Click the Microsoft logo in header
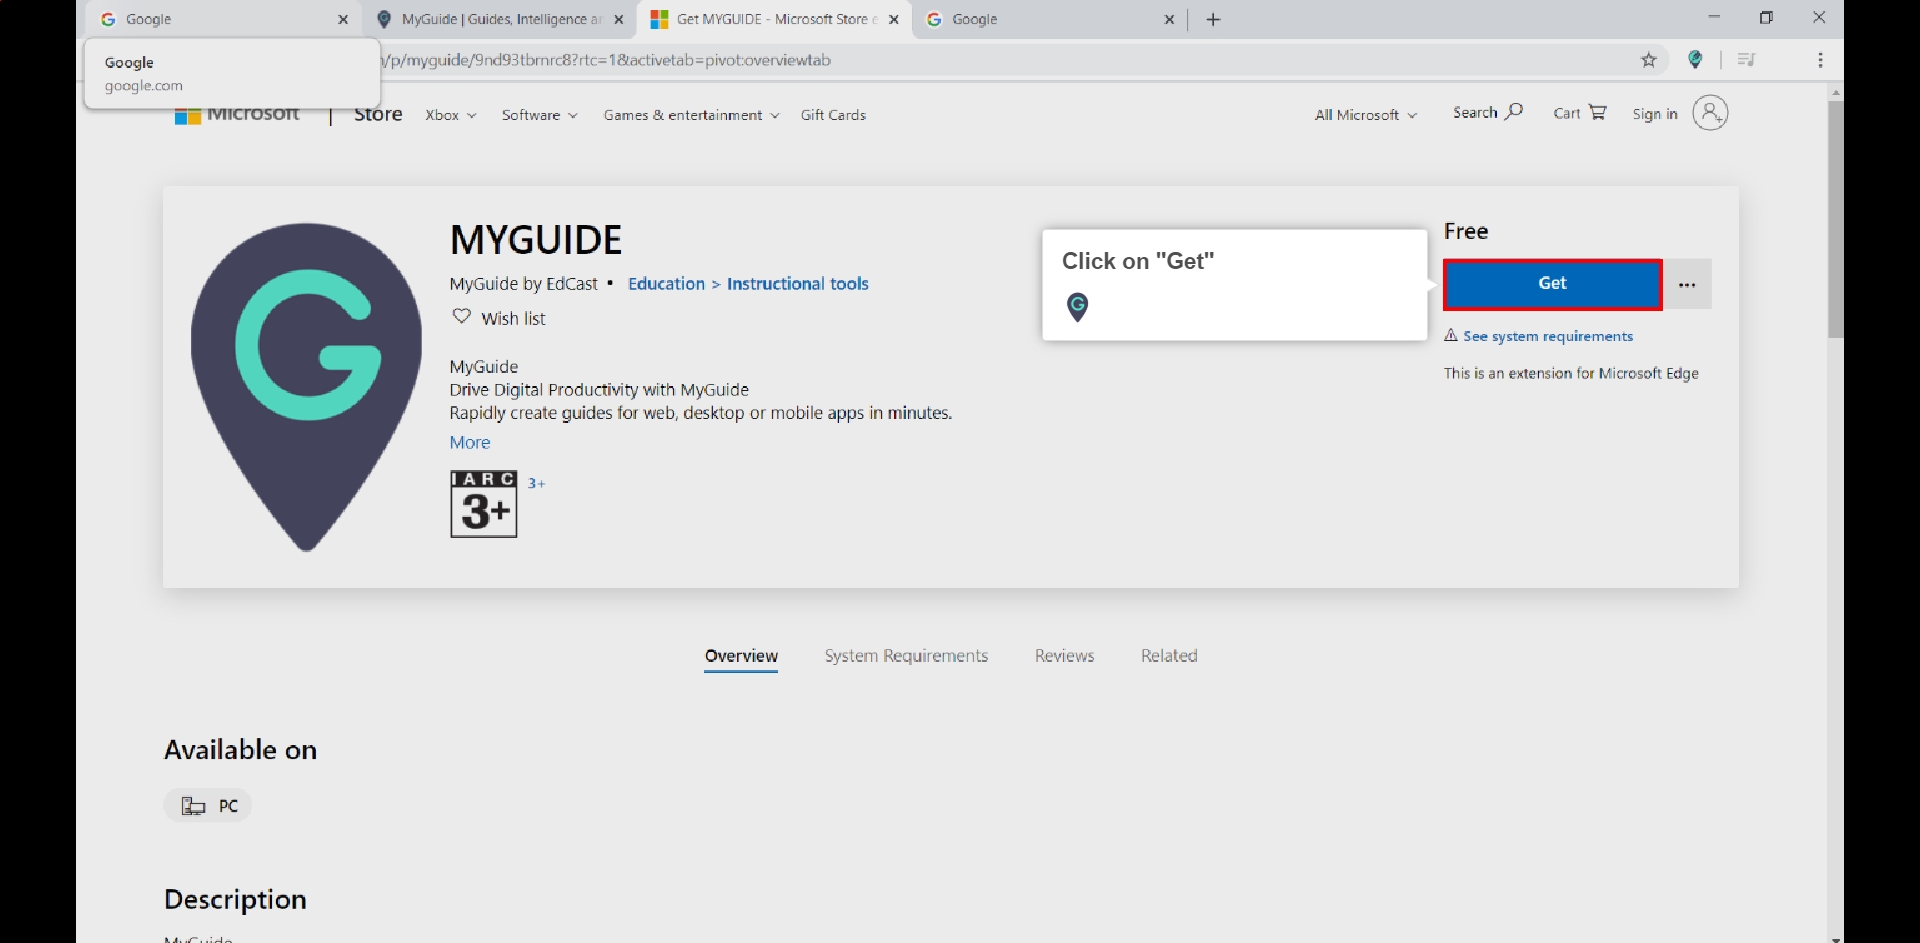The height and width of the screenshot is (943, 1920). (238, 114)
